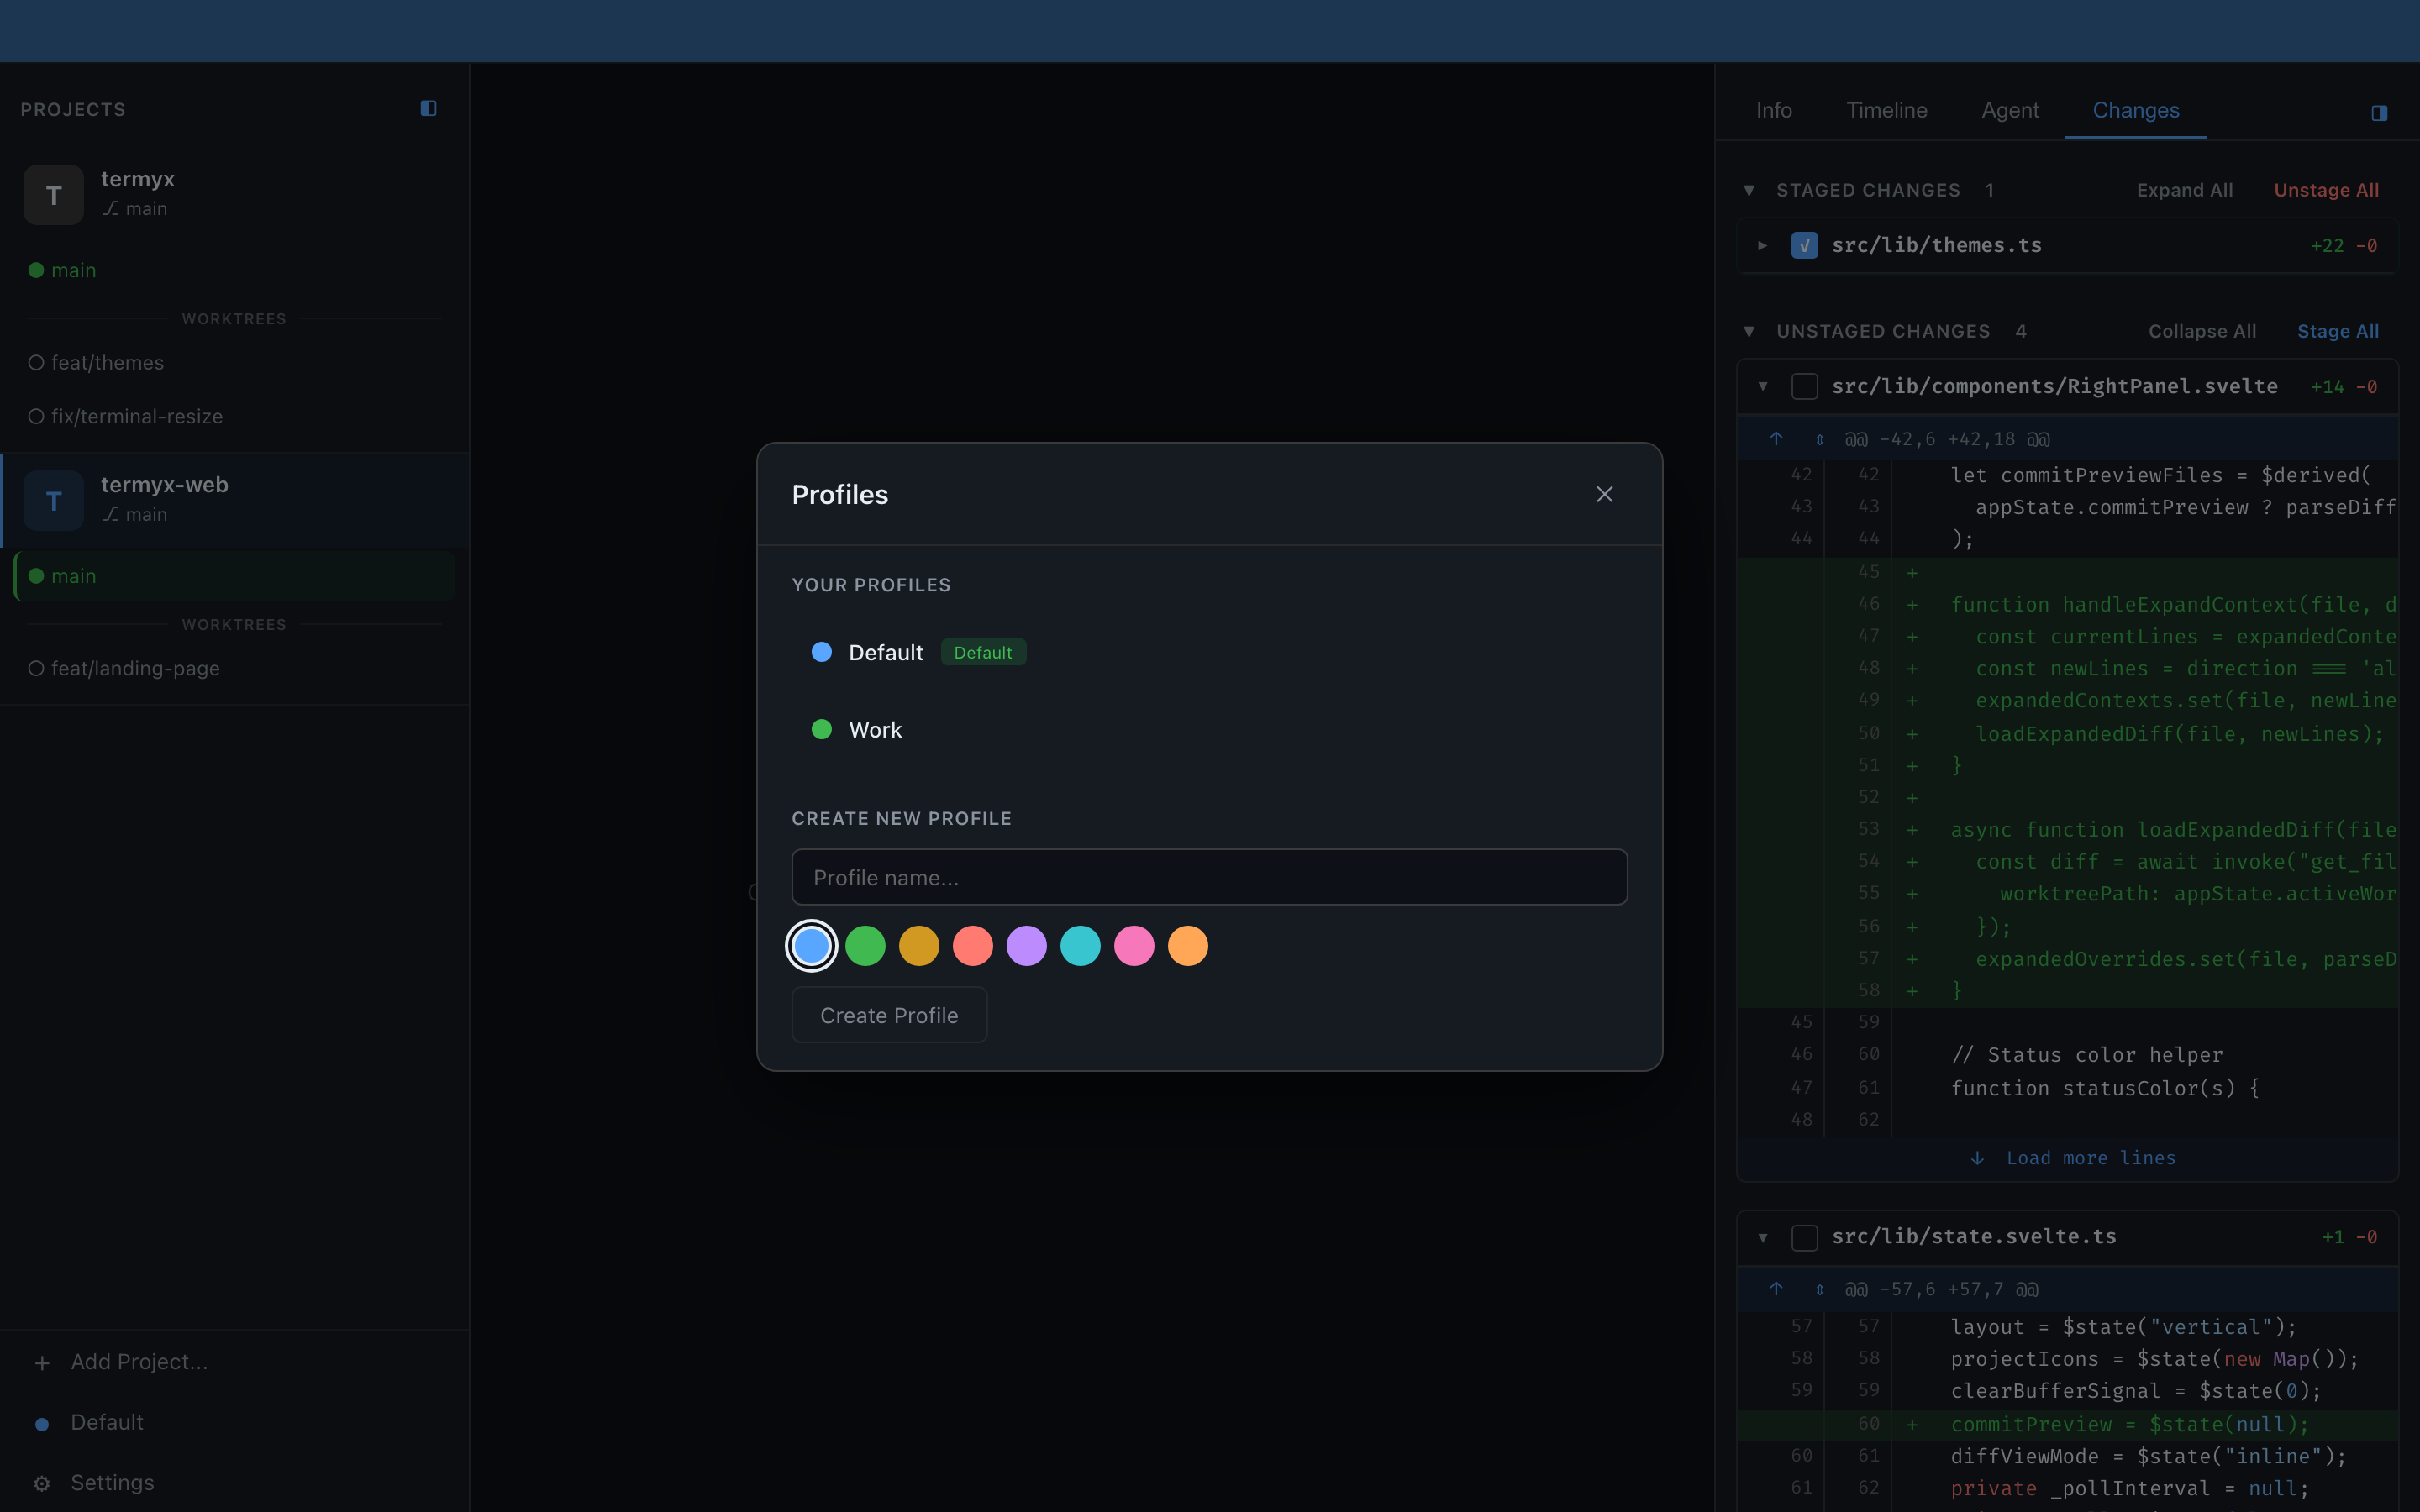
Task: Click Unstage All
Action: pyautogui.click(x=2326, y=190)
